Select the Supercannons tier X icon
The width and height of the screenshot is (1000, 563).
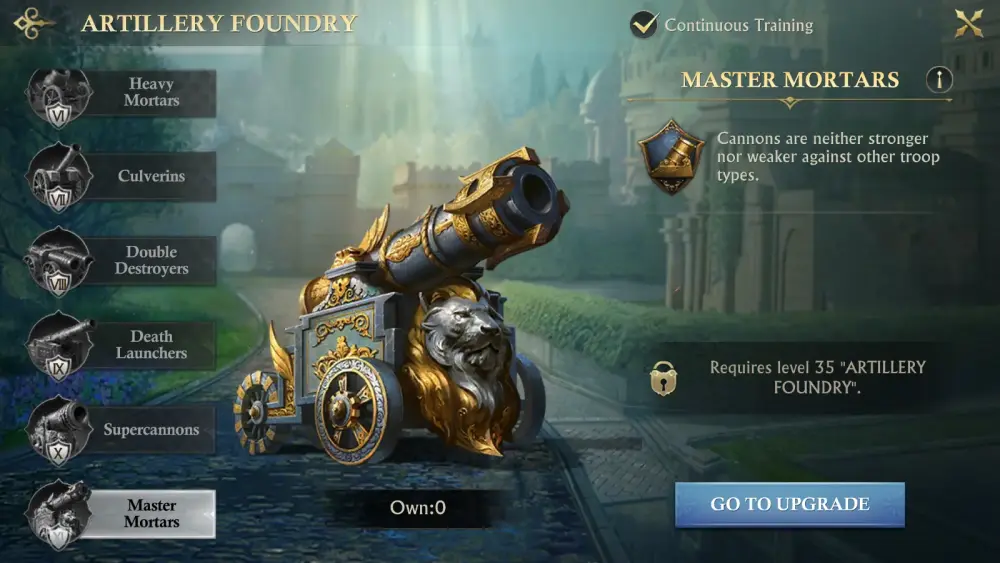click(x=59, y=430)
